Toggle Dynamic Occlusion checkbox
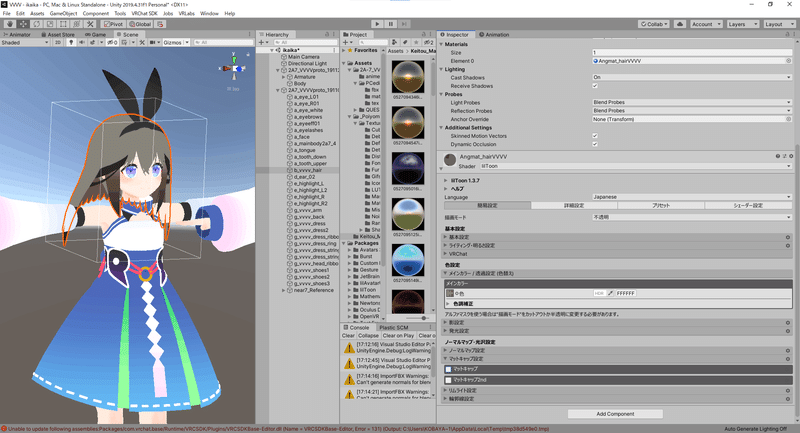Image resolution: width=800 pixels, height=433 pixels. tap(595, 144)
